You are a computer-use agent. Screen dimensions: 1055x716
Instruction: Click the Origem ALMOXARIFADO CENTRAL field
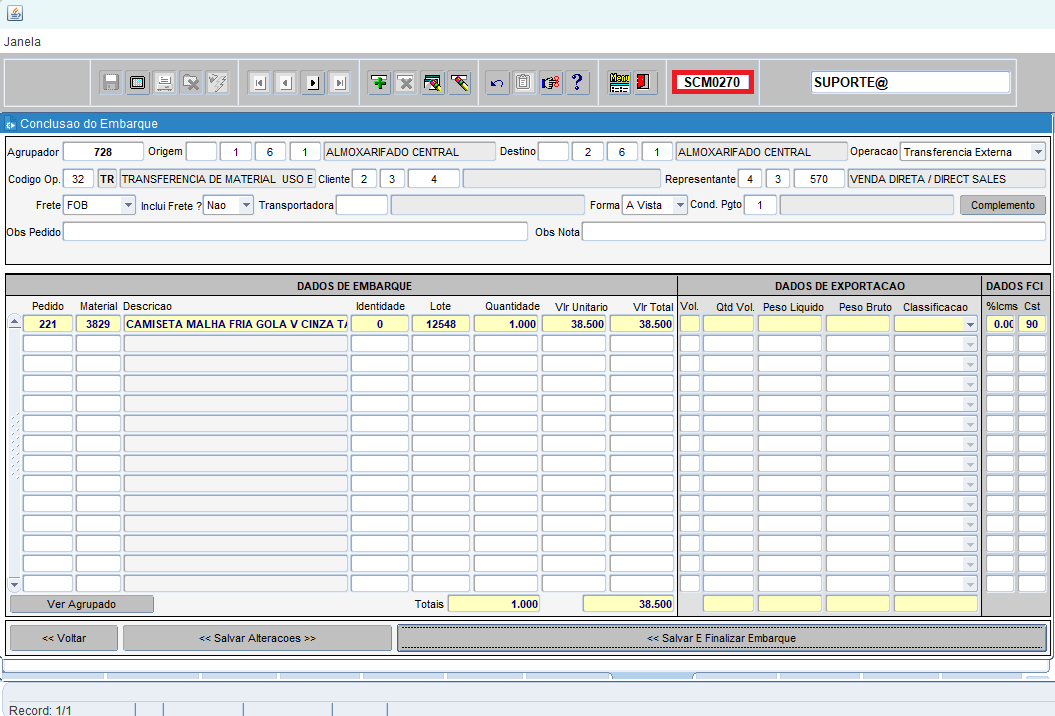[409, 152]
